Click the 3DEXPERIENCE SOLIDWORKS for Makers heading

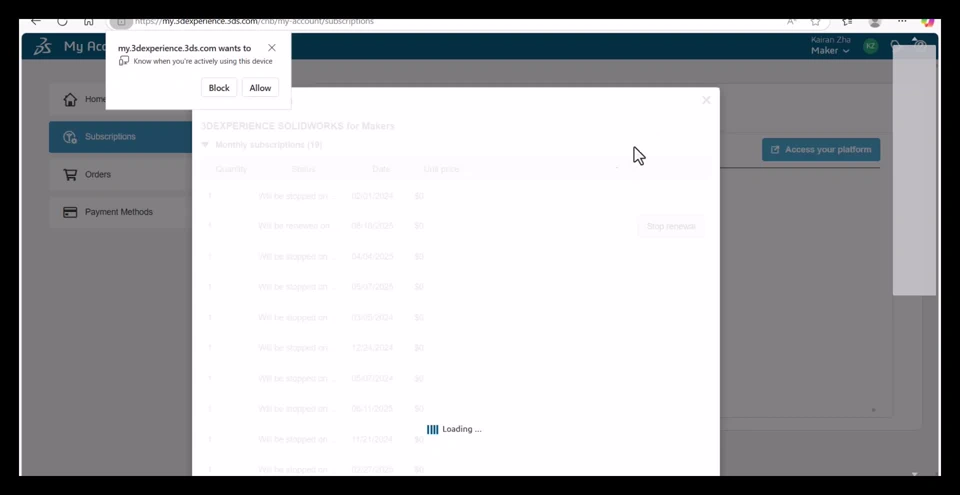click(x=298, y=126)
